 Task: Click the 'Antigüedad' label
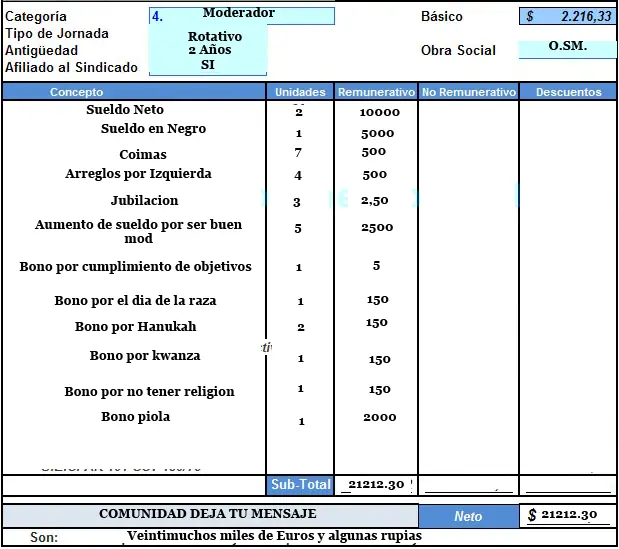pyautogui.click(x=41, y=51)
